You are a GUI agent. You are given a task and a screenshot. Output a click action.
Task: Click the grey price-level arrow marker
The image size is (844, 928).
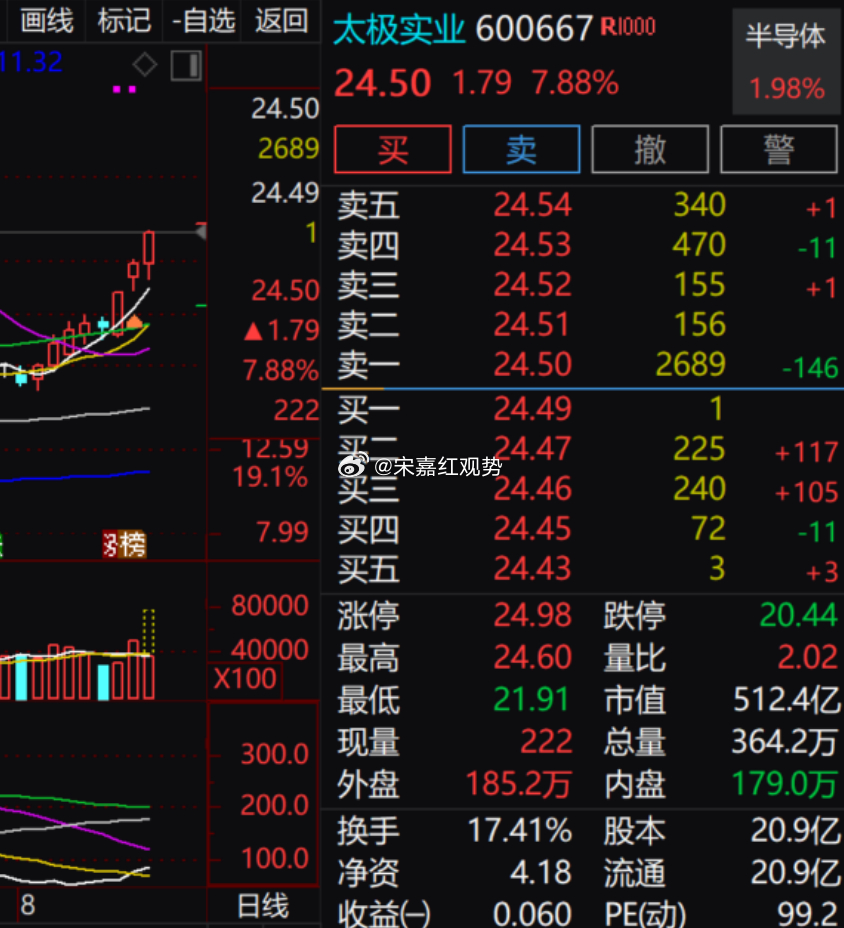201,231
